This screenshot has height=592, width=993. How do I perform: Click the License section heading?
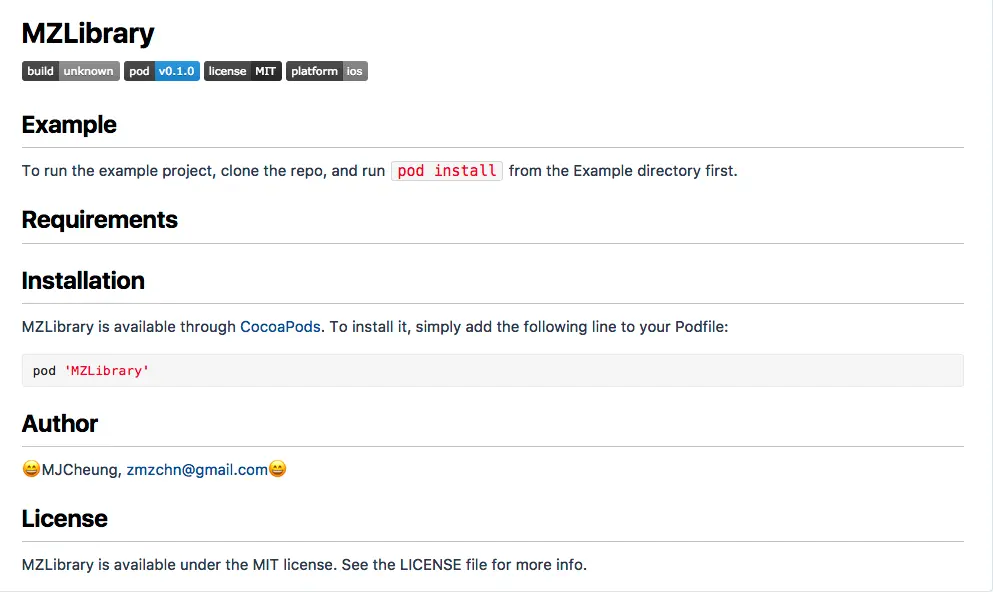[x=65, y=519]
